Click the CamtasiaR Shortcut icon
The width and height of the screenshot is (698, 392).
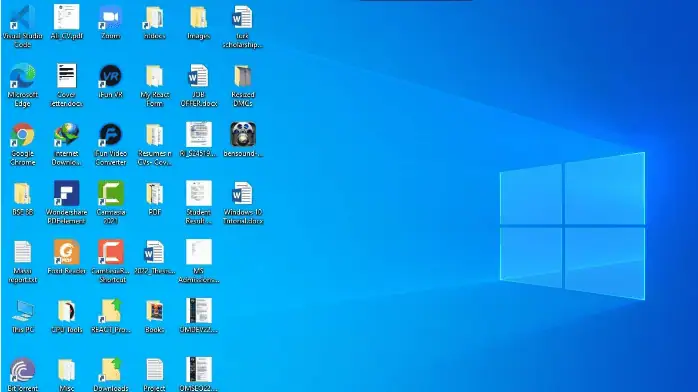tap(110, 252)
